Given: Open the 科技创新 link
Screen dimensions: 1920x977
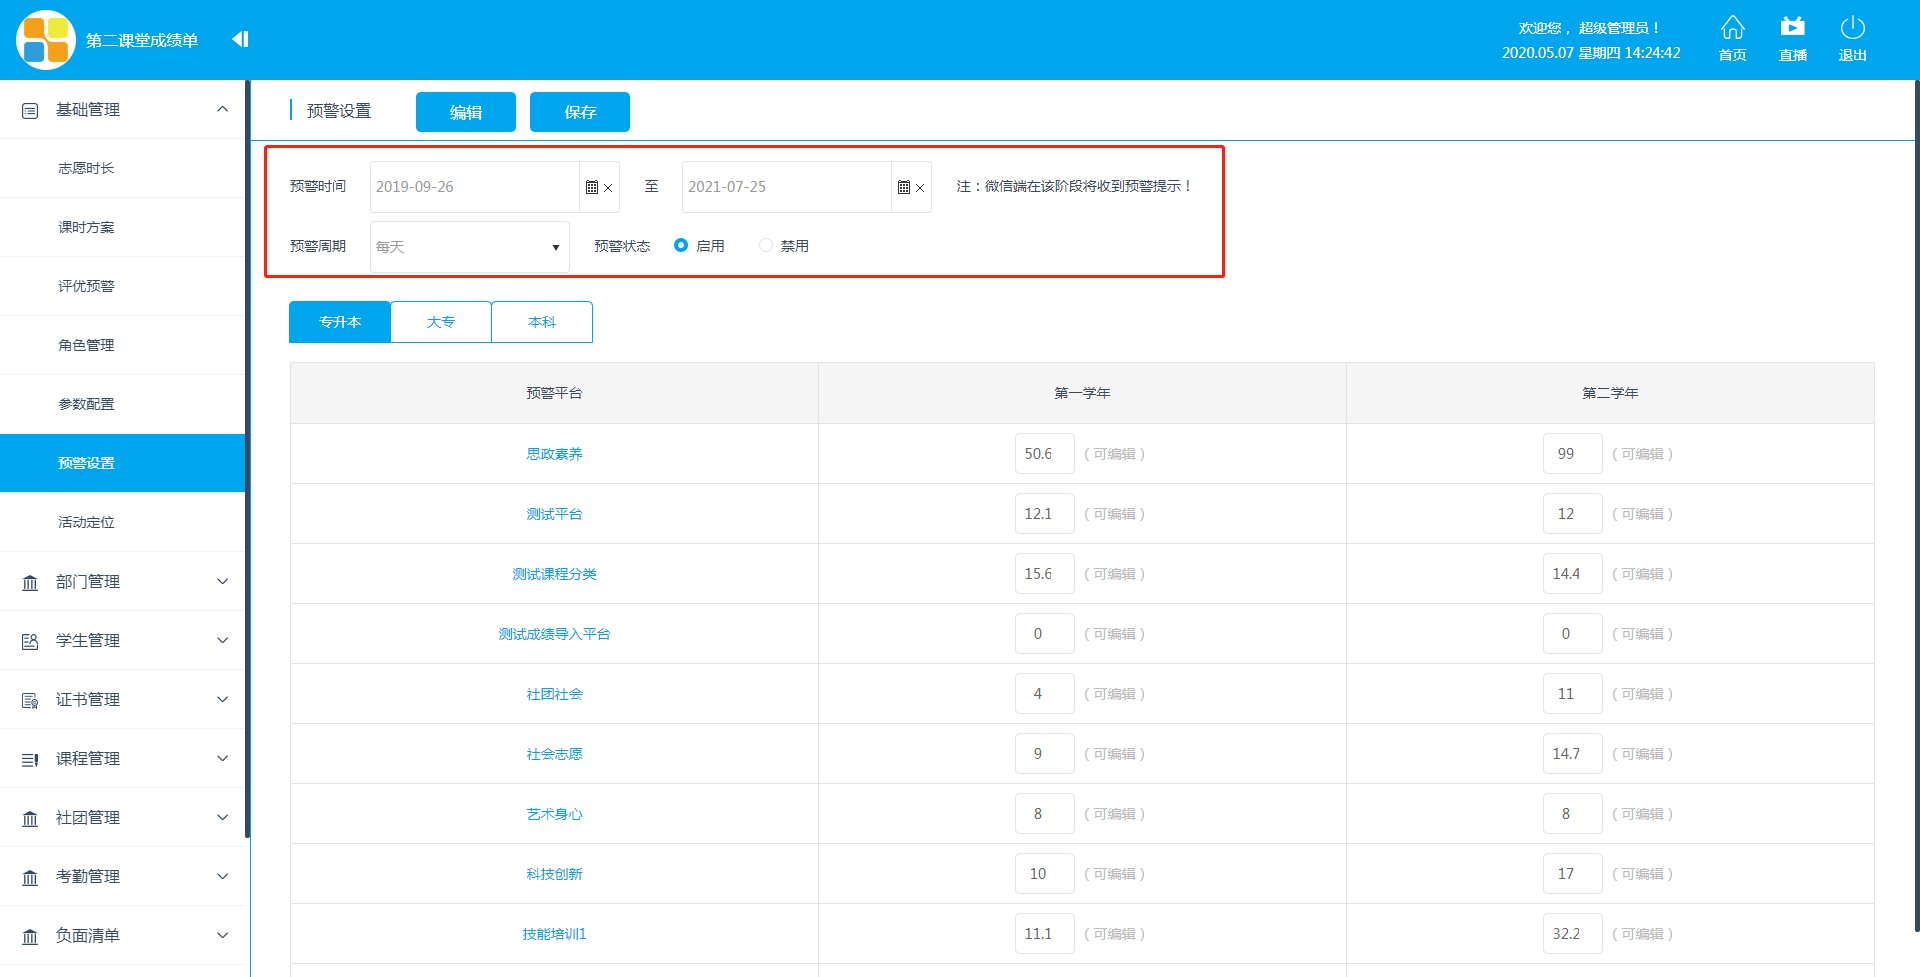Looking at the screenshot, I should point(555,874).
